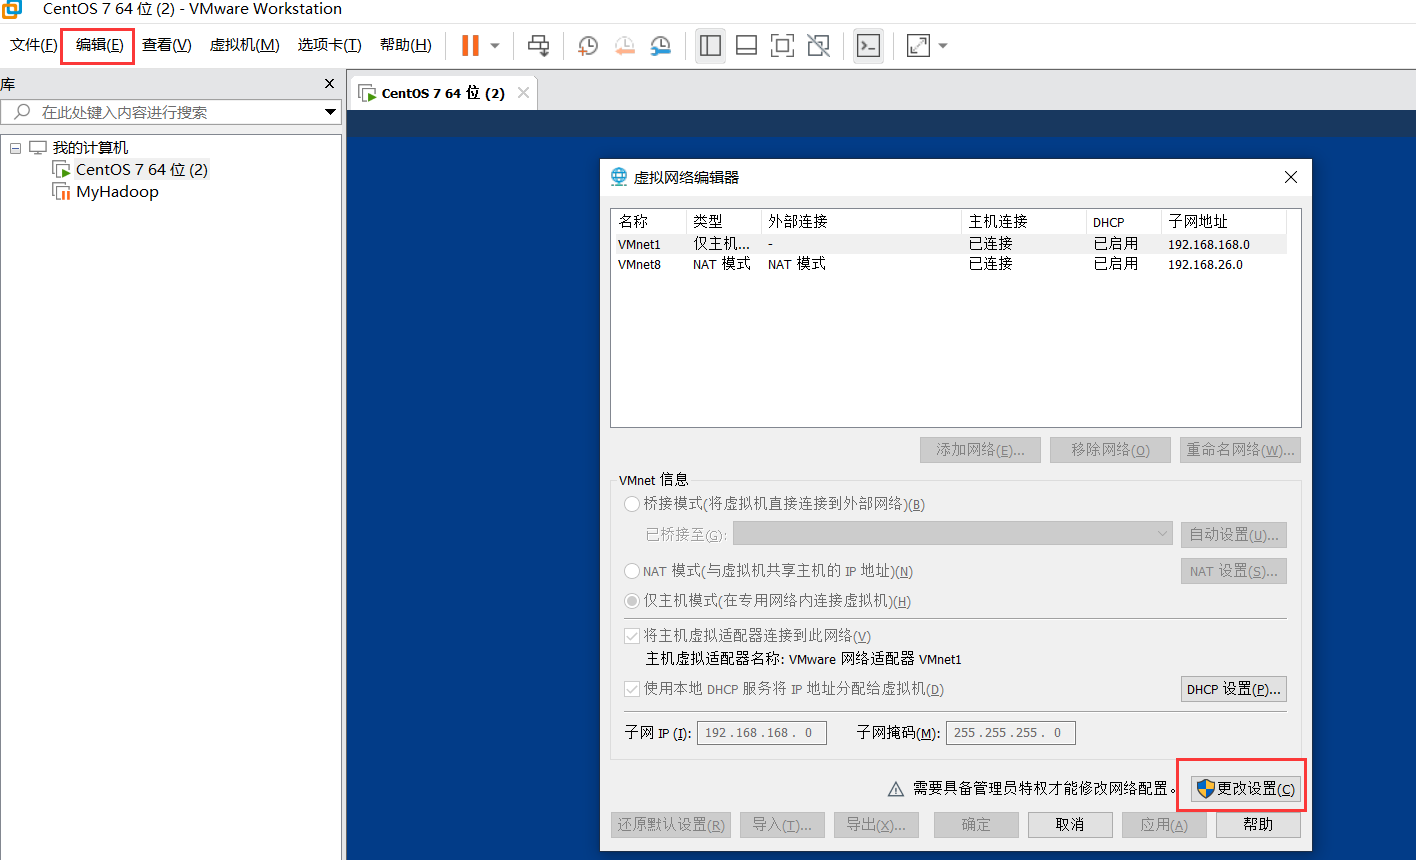Open the 帮助(H) menu
The image size is (1416, 860).
point(405,45)
